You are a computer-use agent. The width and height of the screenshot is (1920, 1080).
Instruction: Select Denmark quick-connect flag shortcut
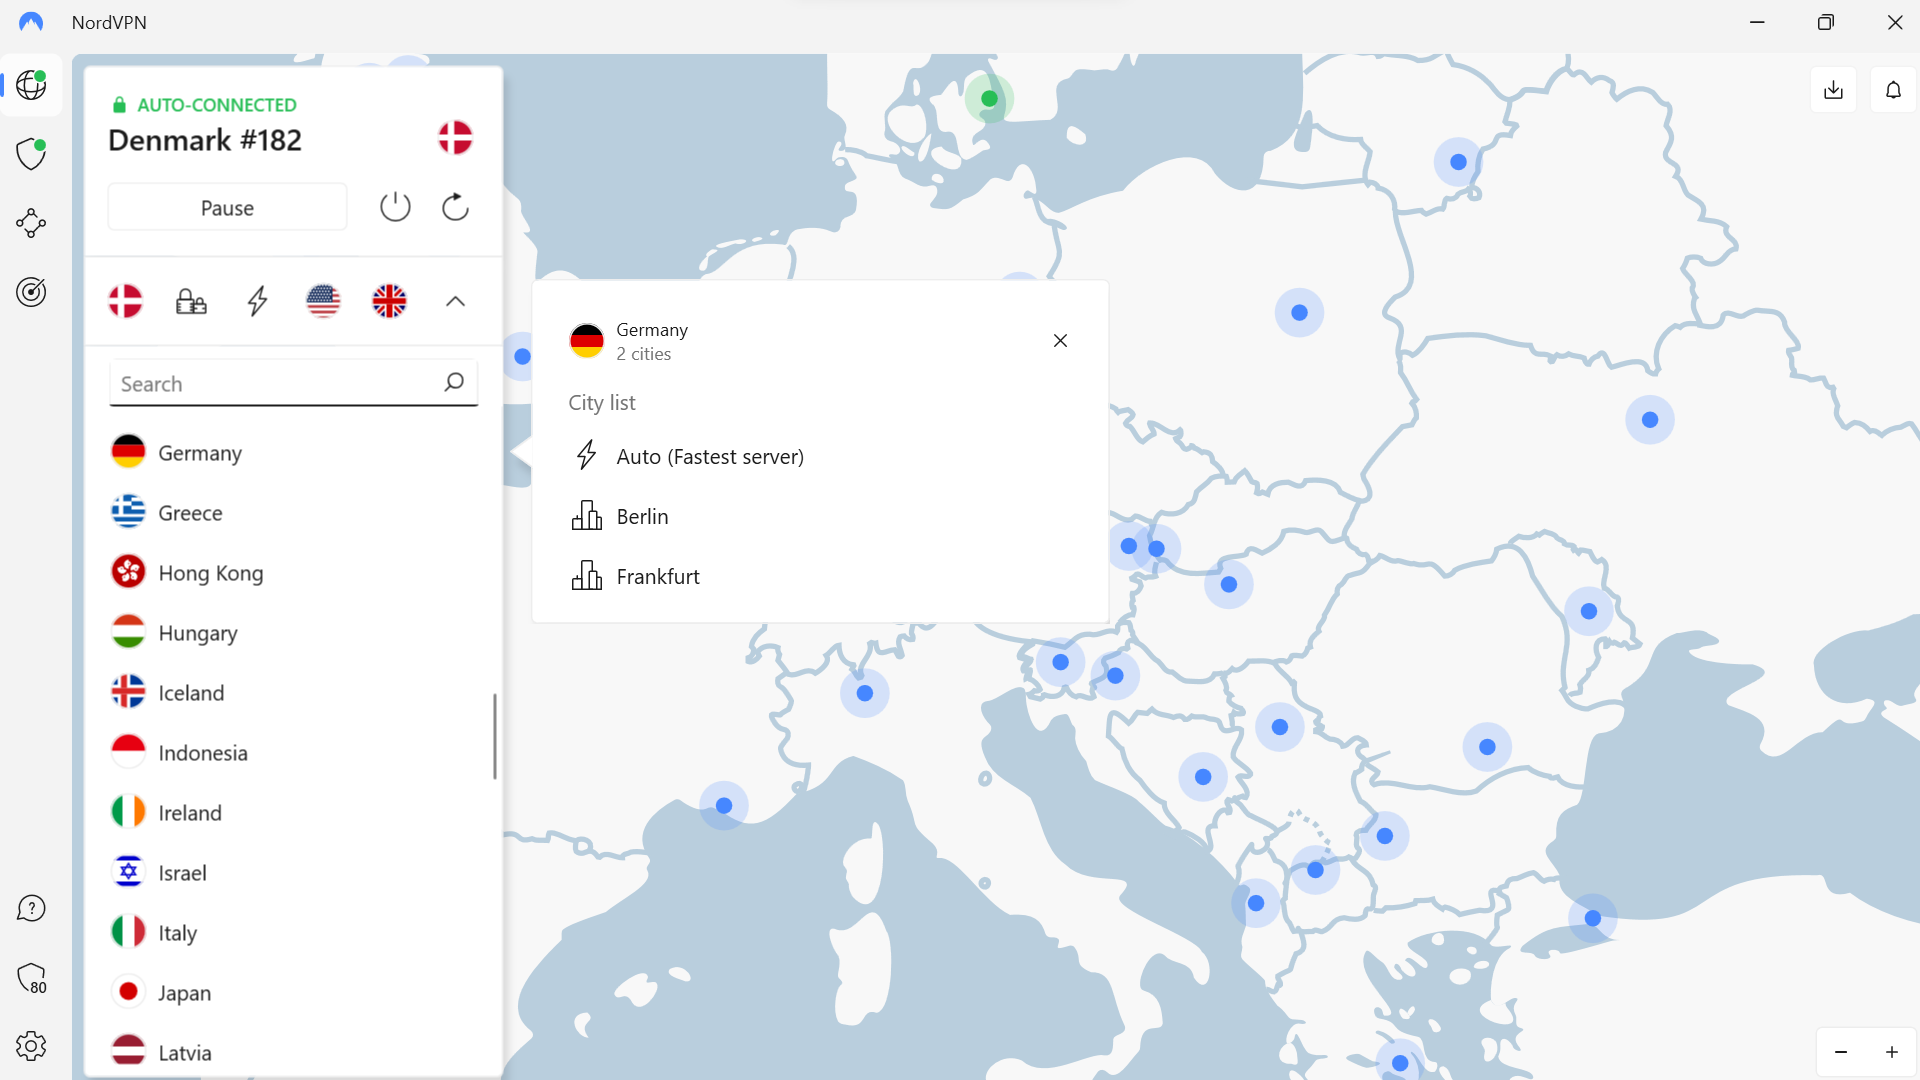pos(126,301)
